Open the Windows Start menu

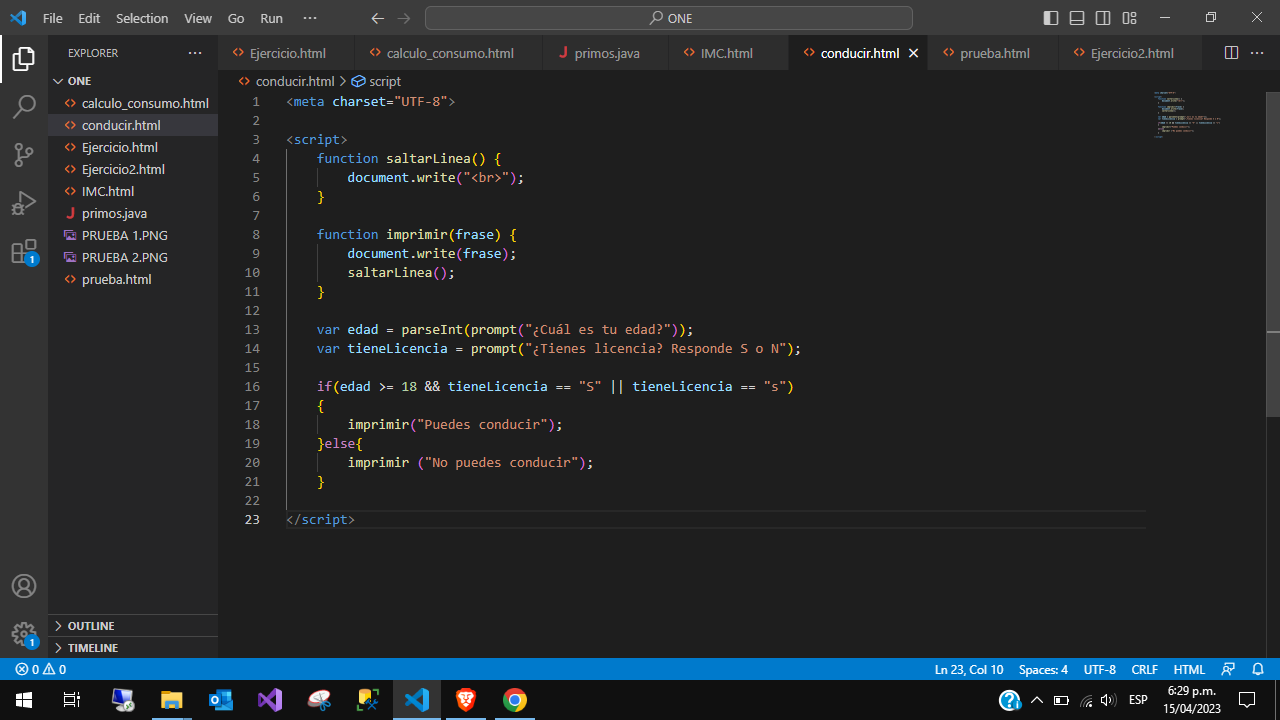(x=24, y=700)
